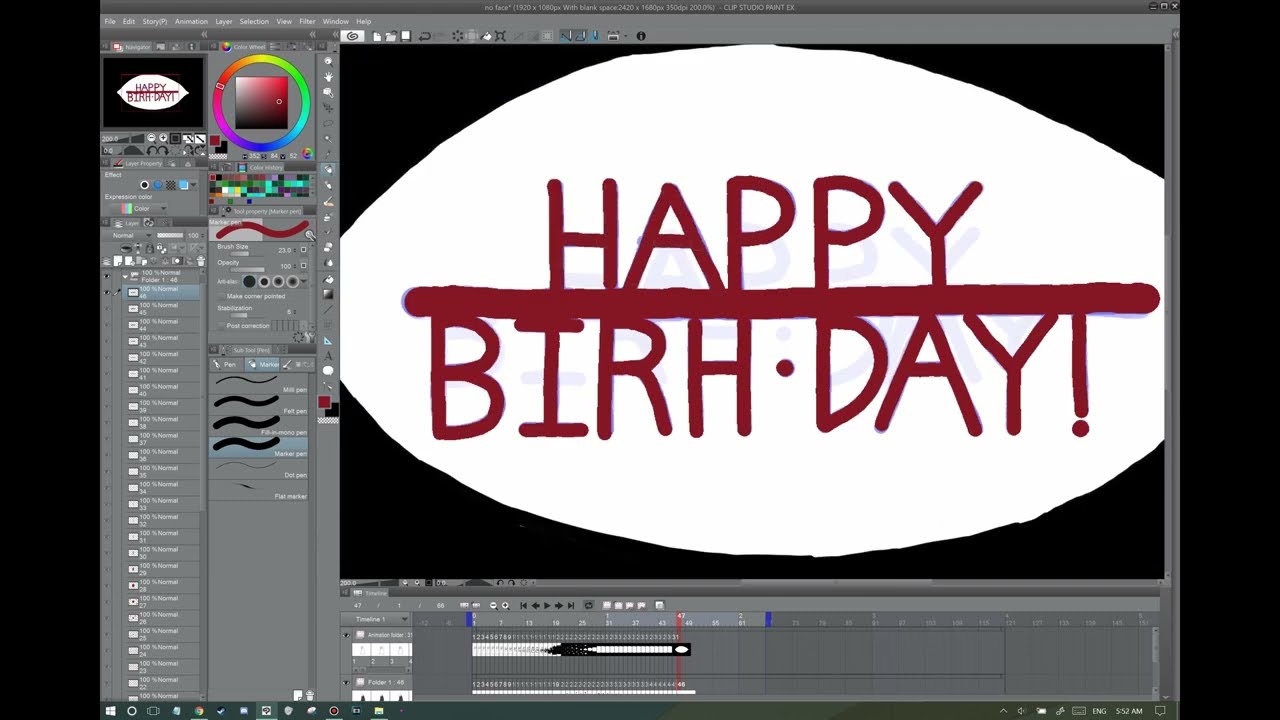Select the Flat marker sub tool
Viewport: 1280px width, 720px height.
[259, 488]
